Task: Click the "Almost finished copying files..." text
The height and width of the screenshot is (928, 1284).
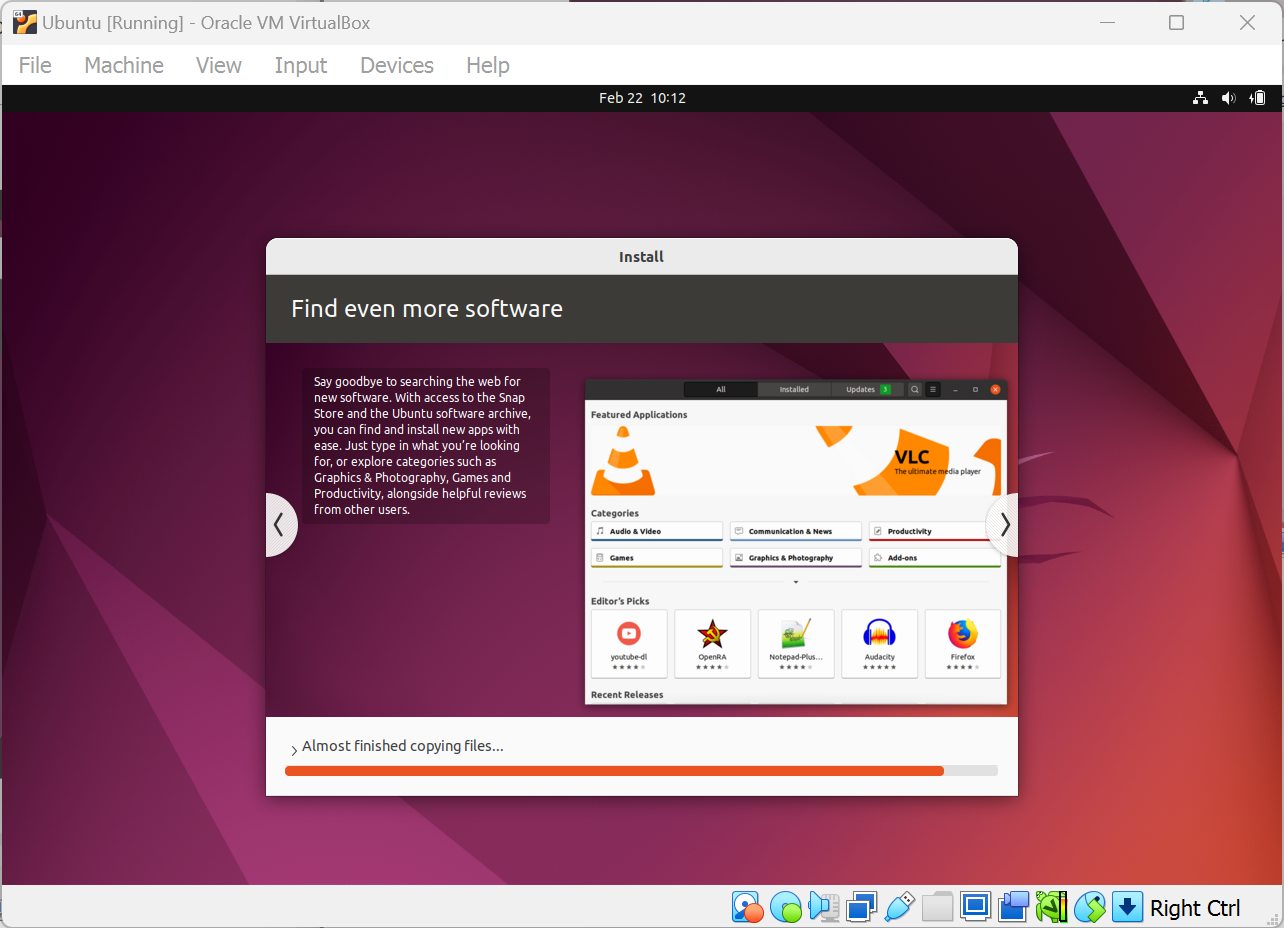Action: [x=403, y=746]
